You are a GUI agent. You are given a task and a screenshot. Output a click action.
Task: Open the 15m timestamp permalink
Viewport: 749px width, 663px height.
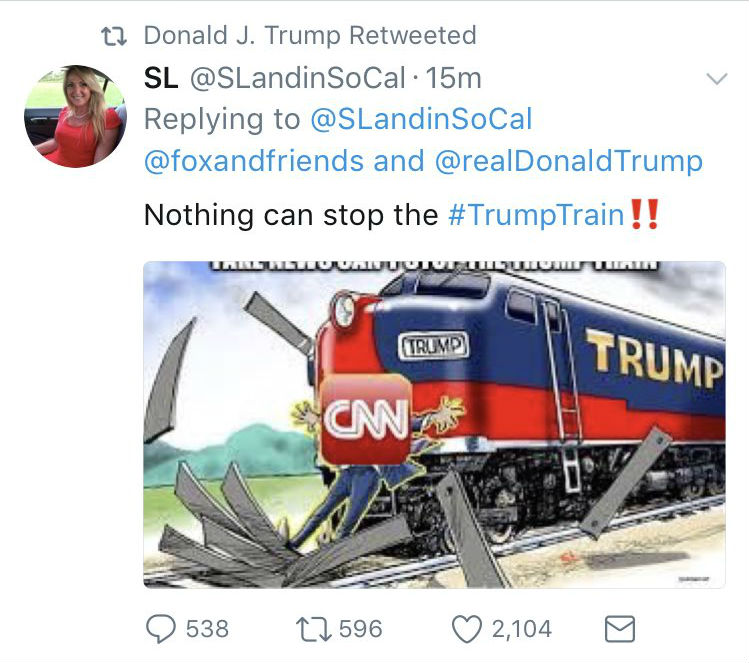455,77
